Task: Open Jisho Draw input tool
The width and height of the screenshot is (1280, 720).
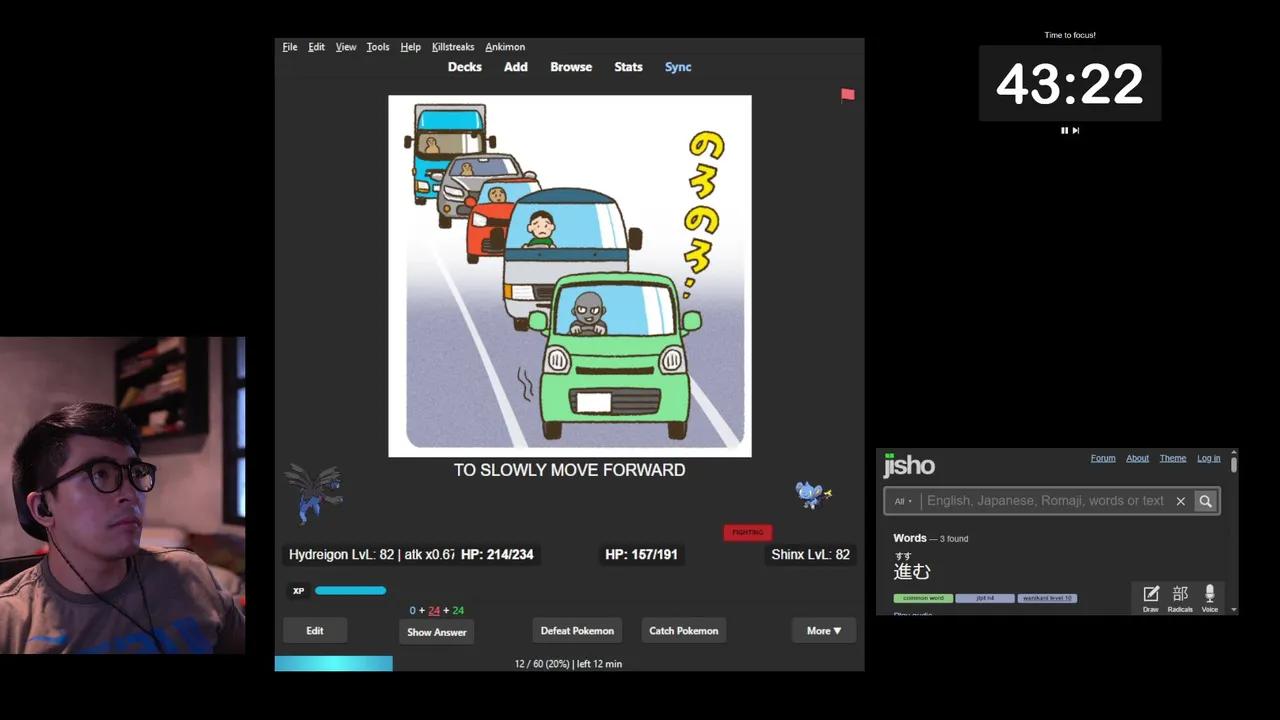Action: 1151,599
